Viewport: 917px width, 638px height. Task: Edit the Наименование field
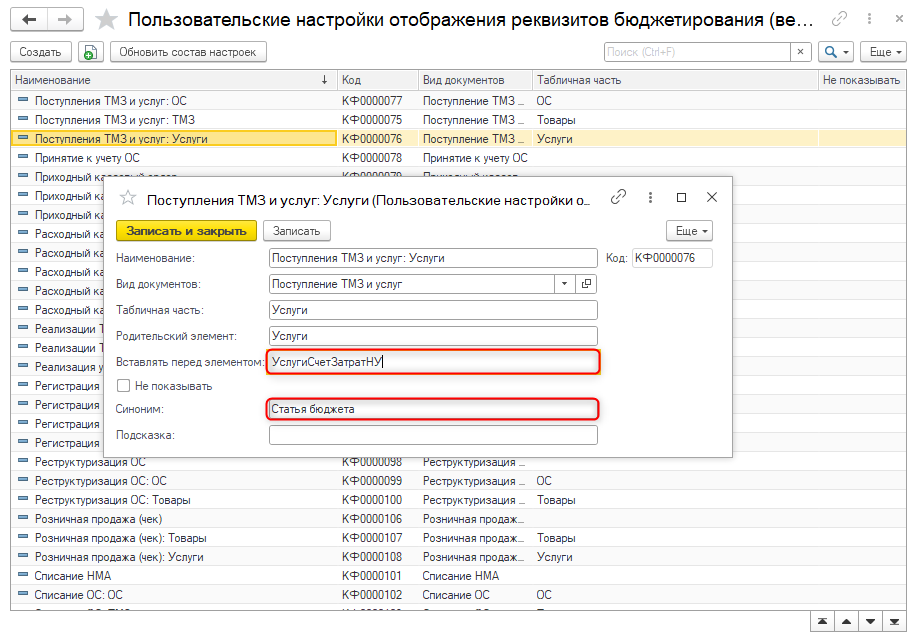point(433,258)
